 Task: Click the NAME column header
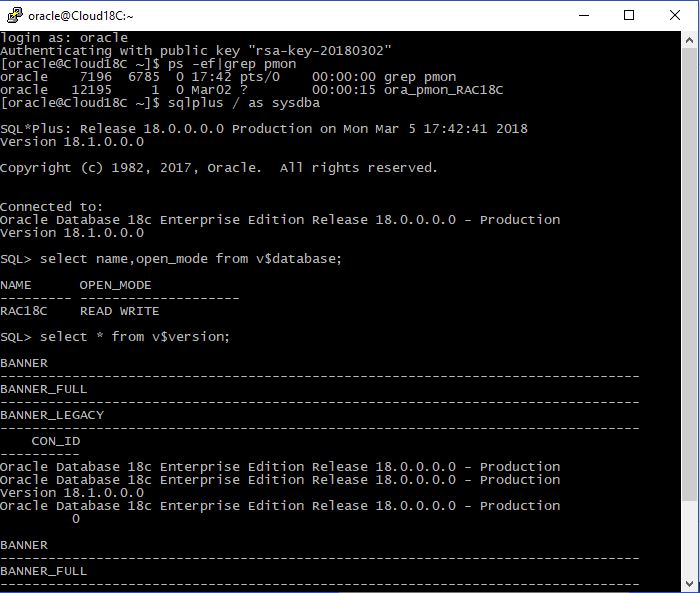[x=16, y=285]
